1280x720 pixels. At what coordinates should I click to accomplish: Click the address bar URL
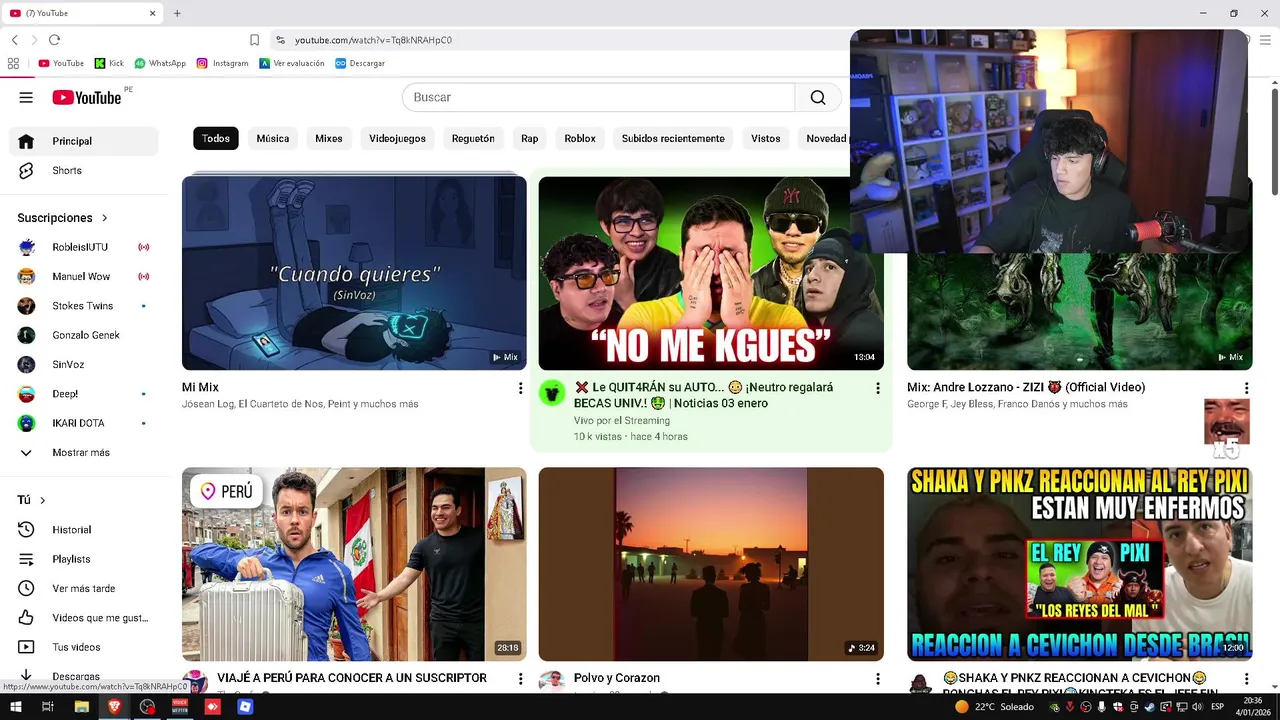pyautogui.click(x=373, y=40)
